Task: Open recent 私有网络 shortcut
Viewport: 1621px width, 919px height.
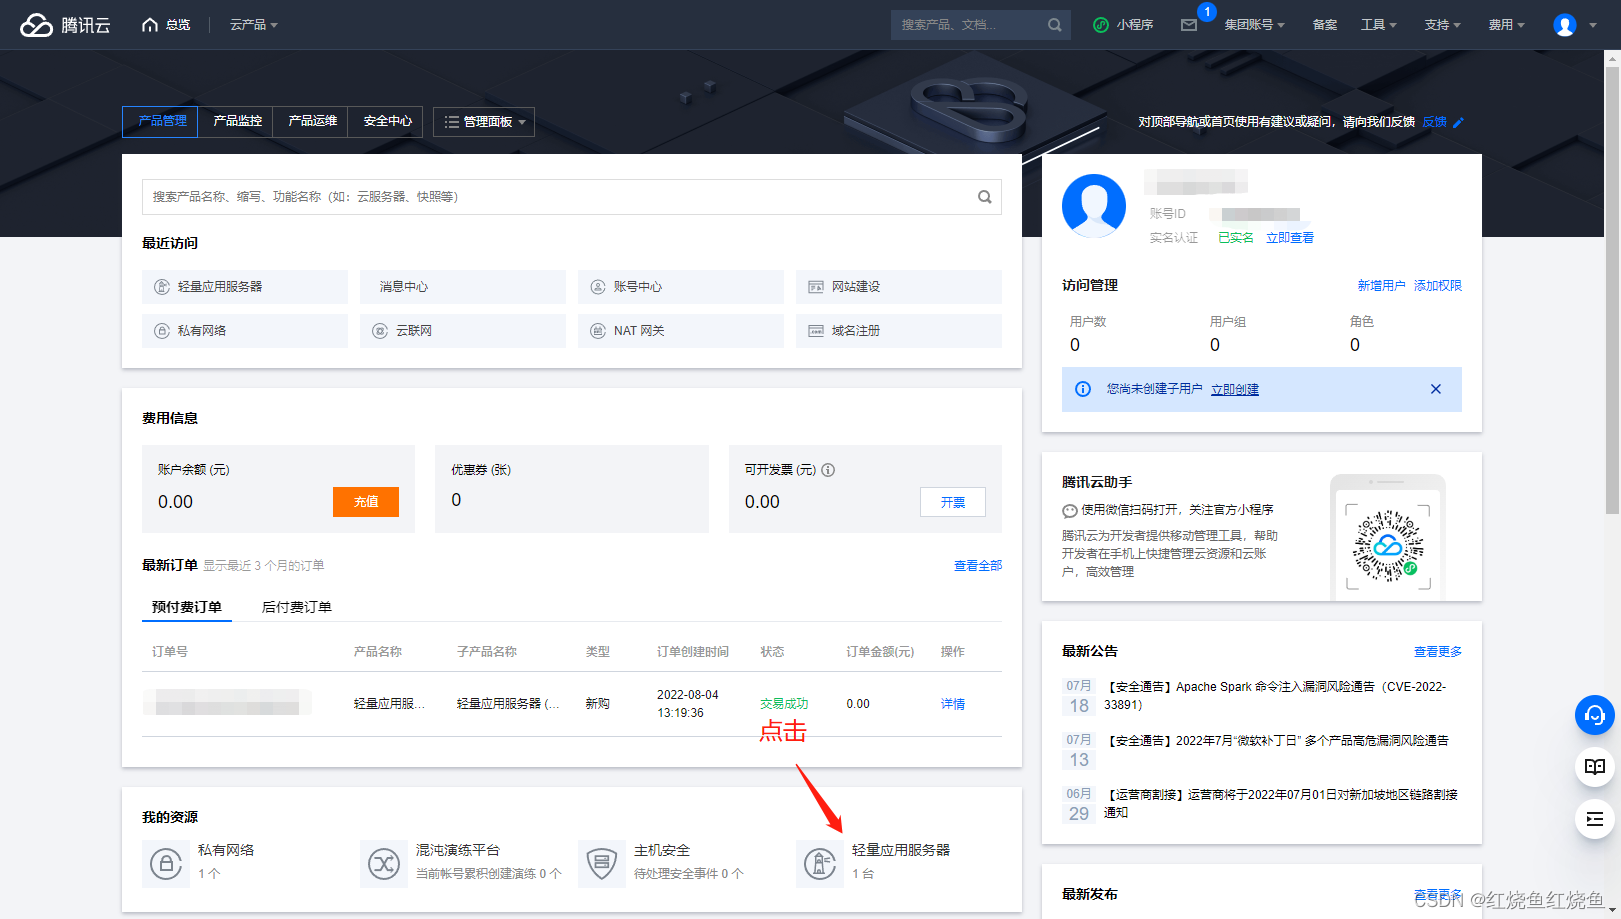Action: click(x=245, y=331)
